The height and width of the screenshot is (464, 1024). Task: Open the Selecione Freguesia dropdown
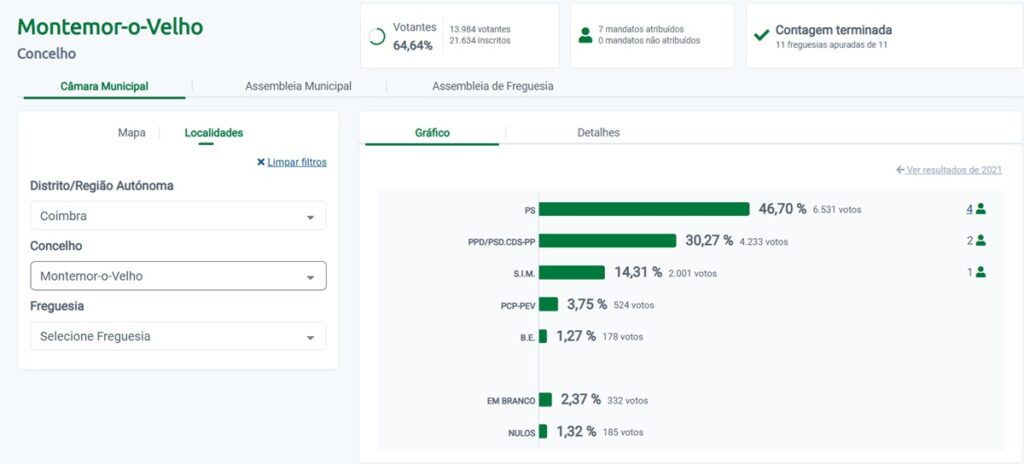(x=178, y=336)
